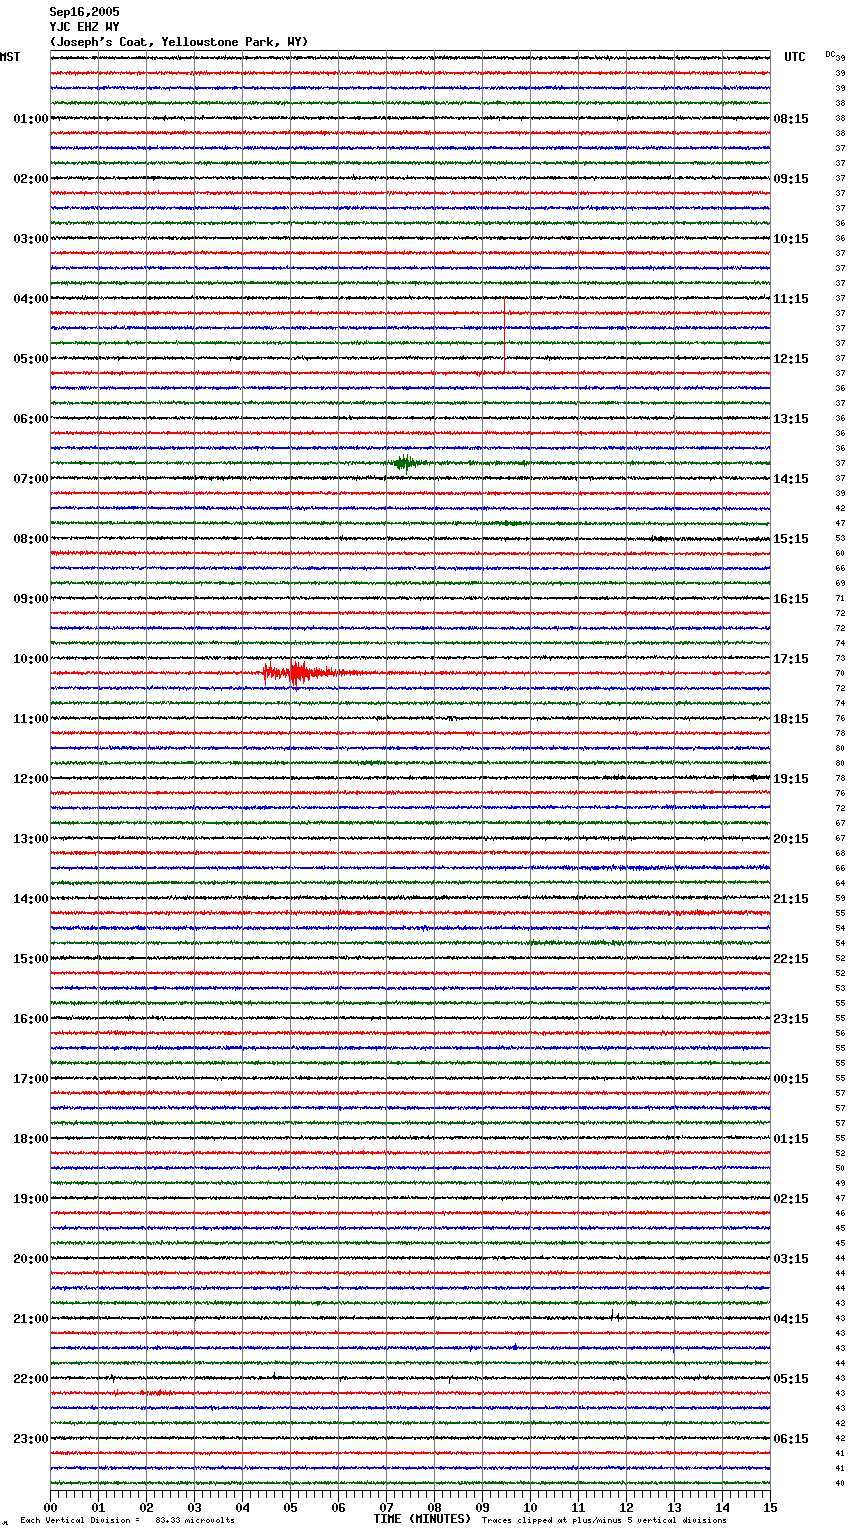
Task: Click the 11:15 UTC label
Action: coord(791,299)
